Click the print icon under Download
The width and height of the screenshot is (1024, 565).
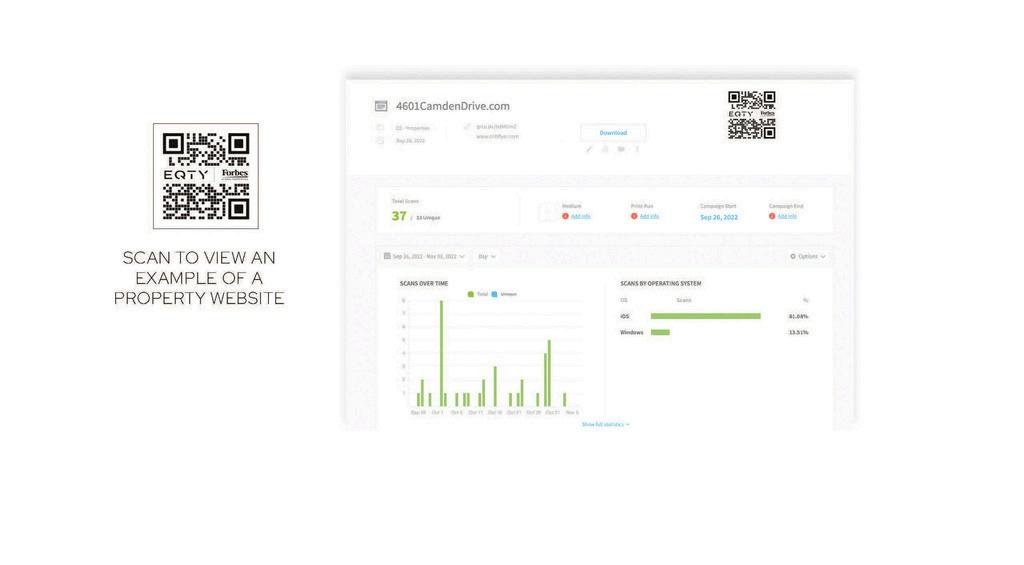(x=605, y=150)
